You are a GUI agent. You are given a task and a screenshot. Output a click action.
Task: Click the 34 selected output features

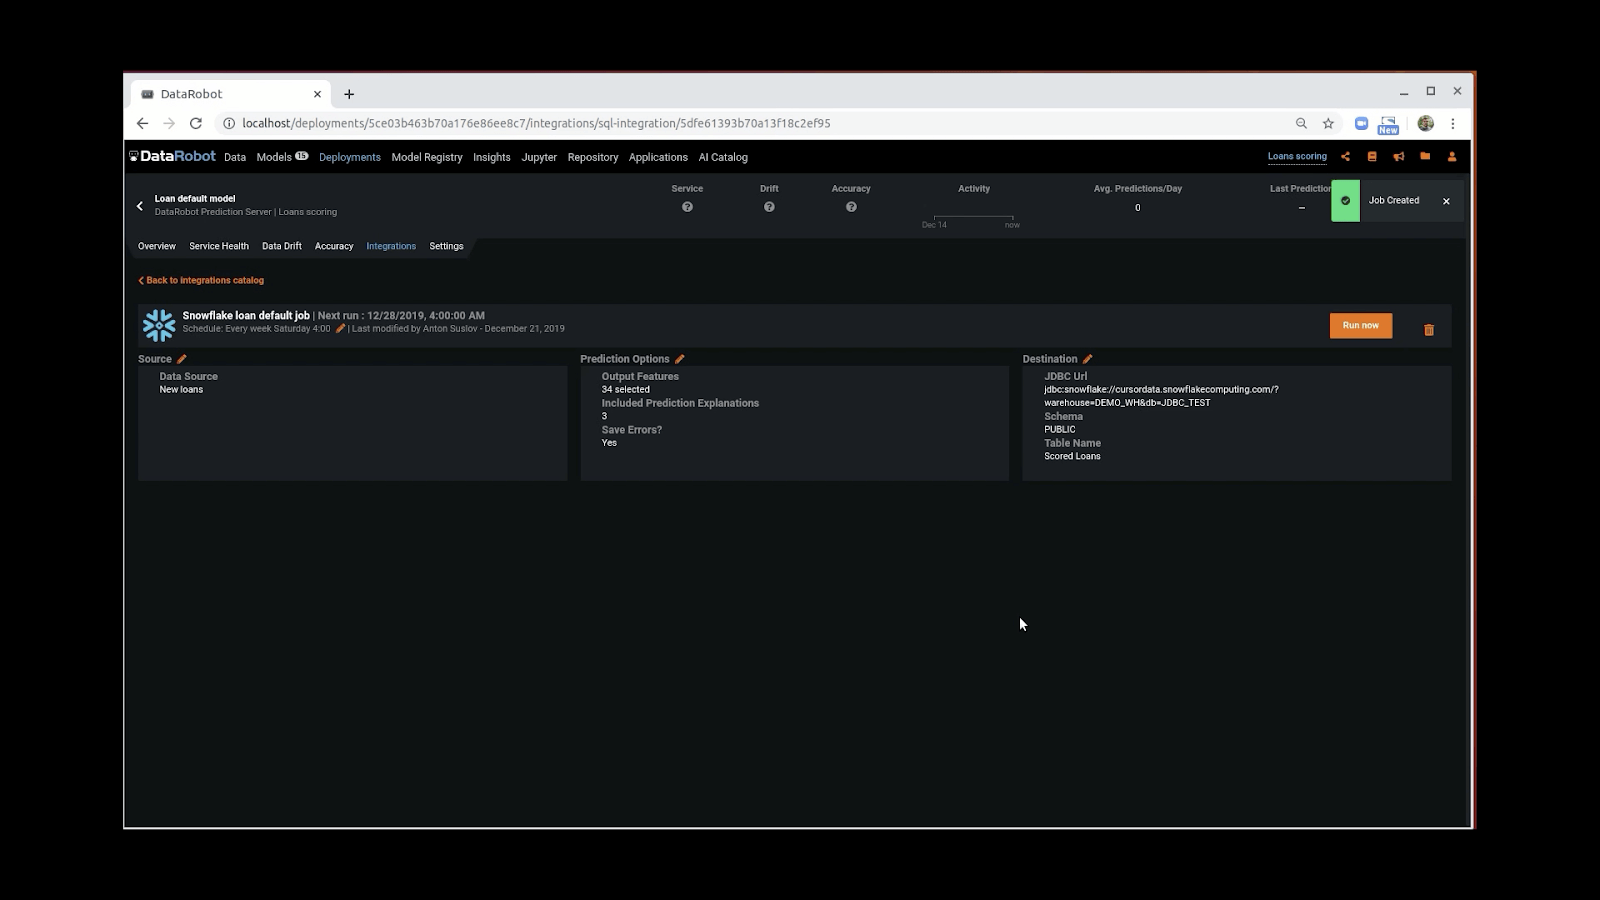pyautogui.click(x=625, y=390)
